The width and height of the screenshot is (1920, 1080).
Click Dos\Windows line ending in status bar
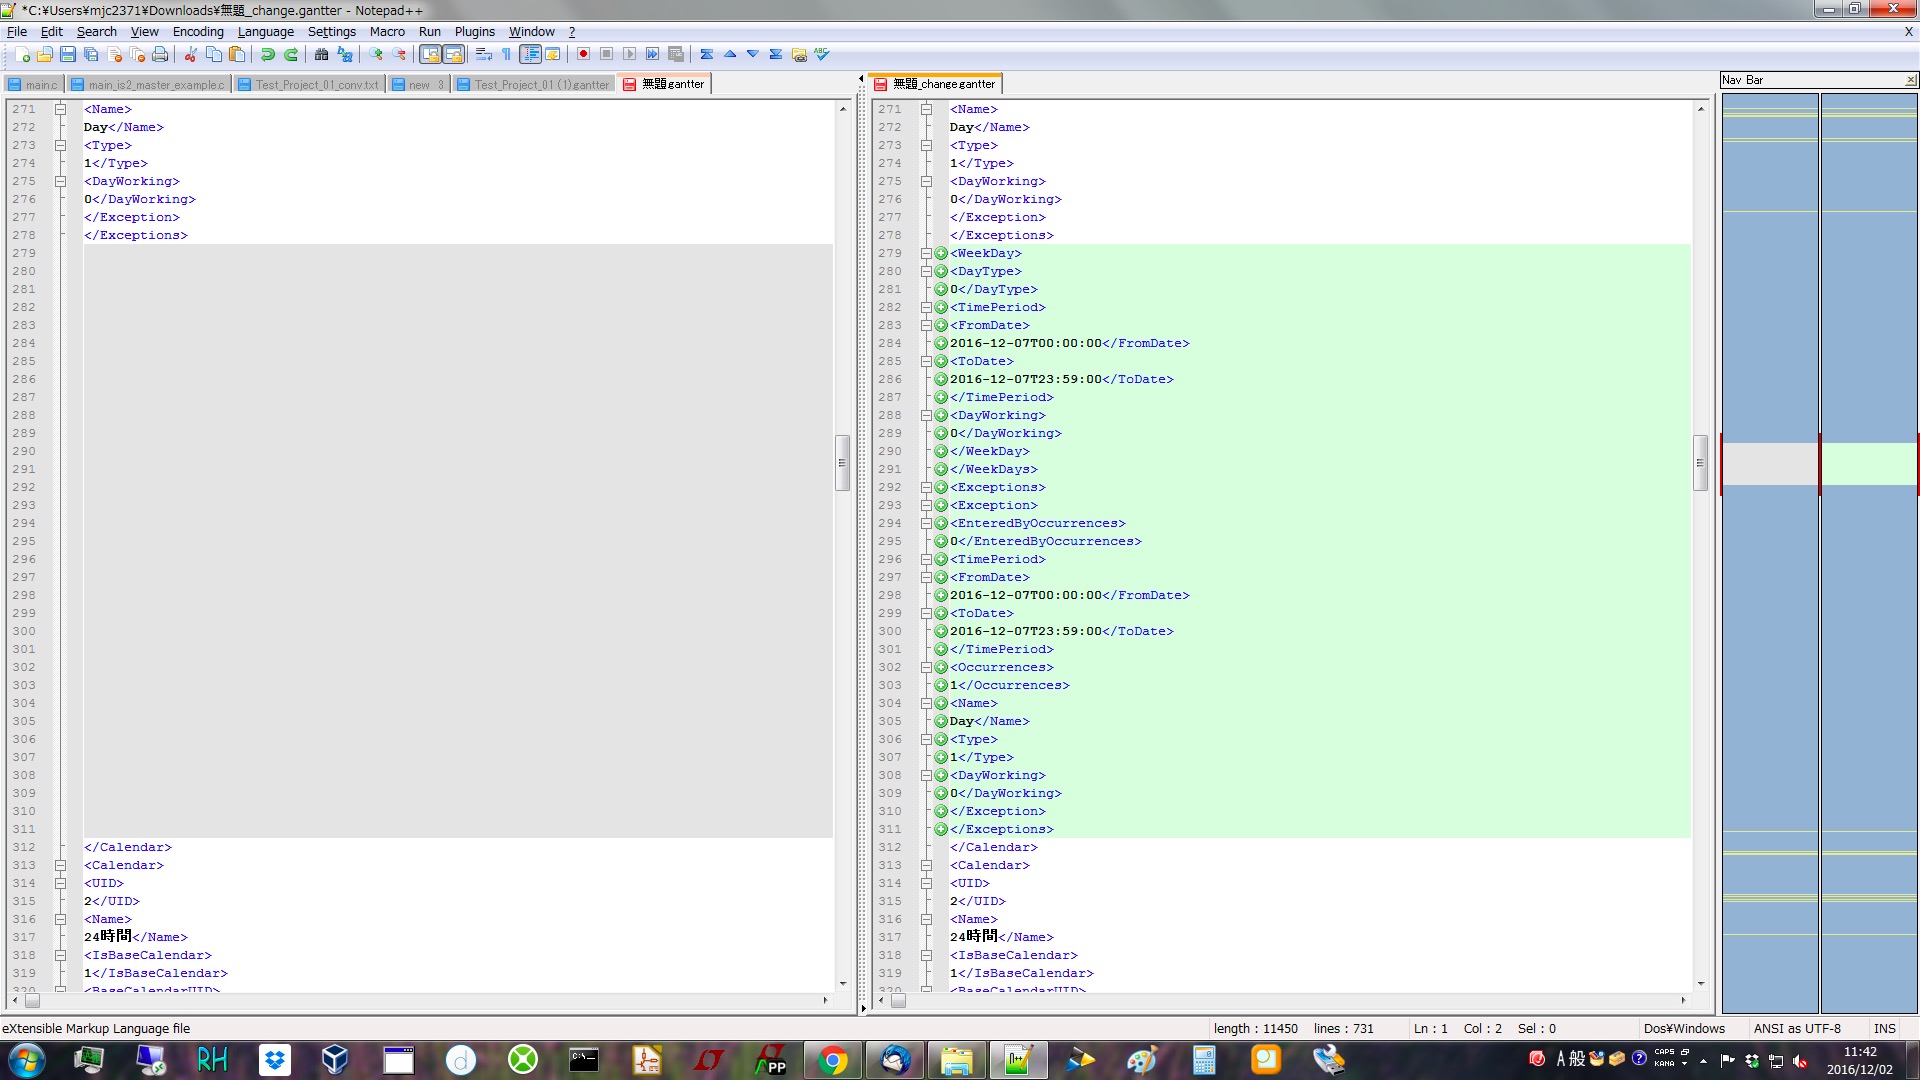[x=1684, y=1028]
